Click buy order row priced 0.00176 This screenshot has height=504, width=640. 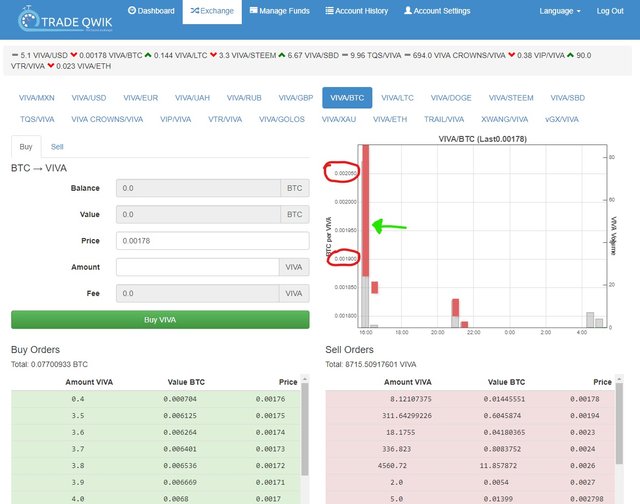tap(156, 399)
